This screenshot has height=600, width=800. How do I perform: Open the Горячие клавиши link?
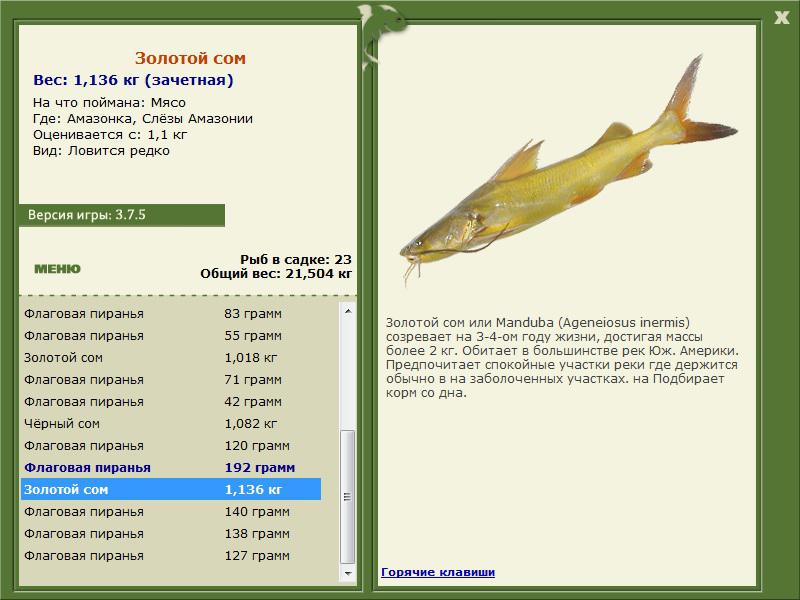click(438, 572)
